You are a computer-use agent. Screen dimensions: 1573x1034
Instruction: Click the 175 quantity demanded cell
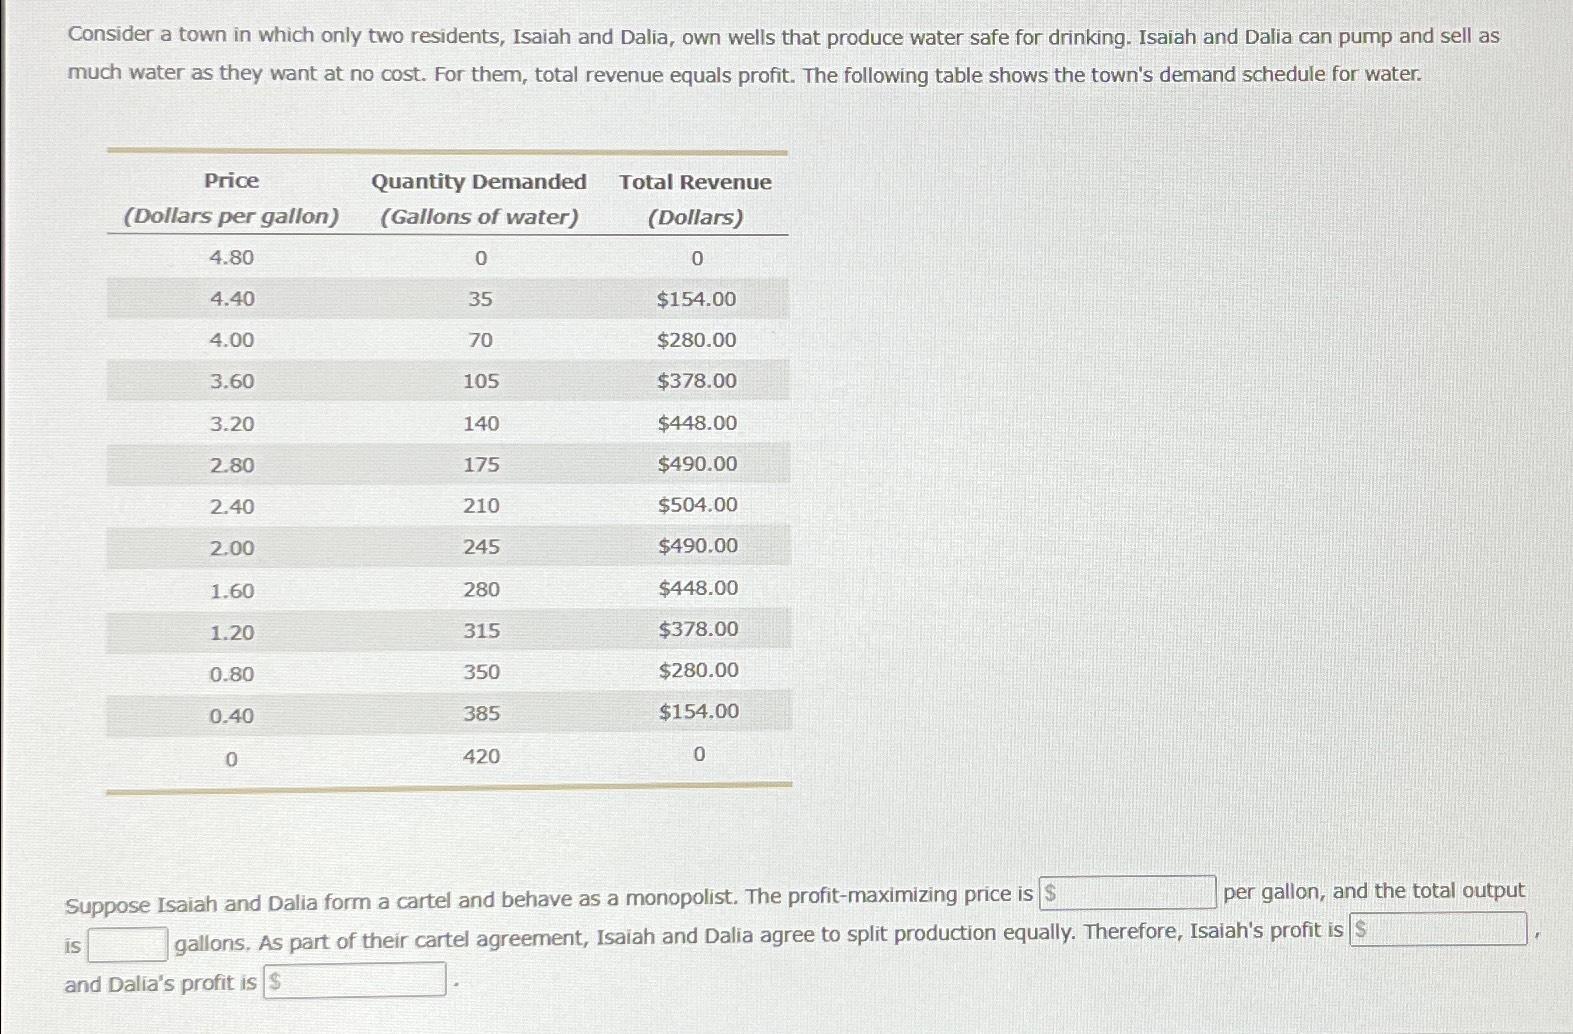click(481, 465)
